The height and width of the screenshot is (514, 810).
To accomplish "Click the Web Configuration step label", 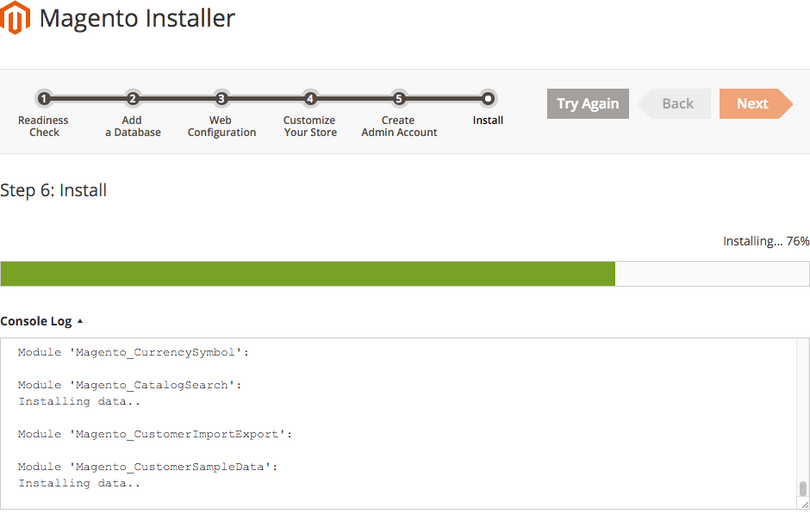I will point(222,126).
